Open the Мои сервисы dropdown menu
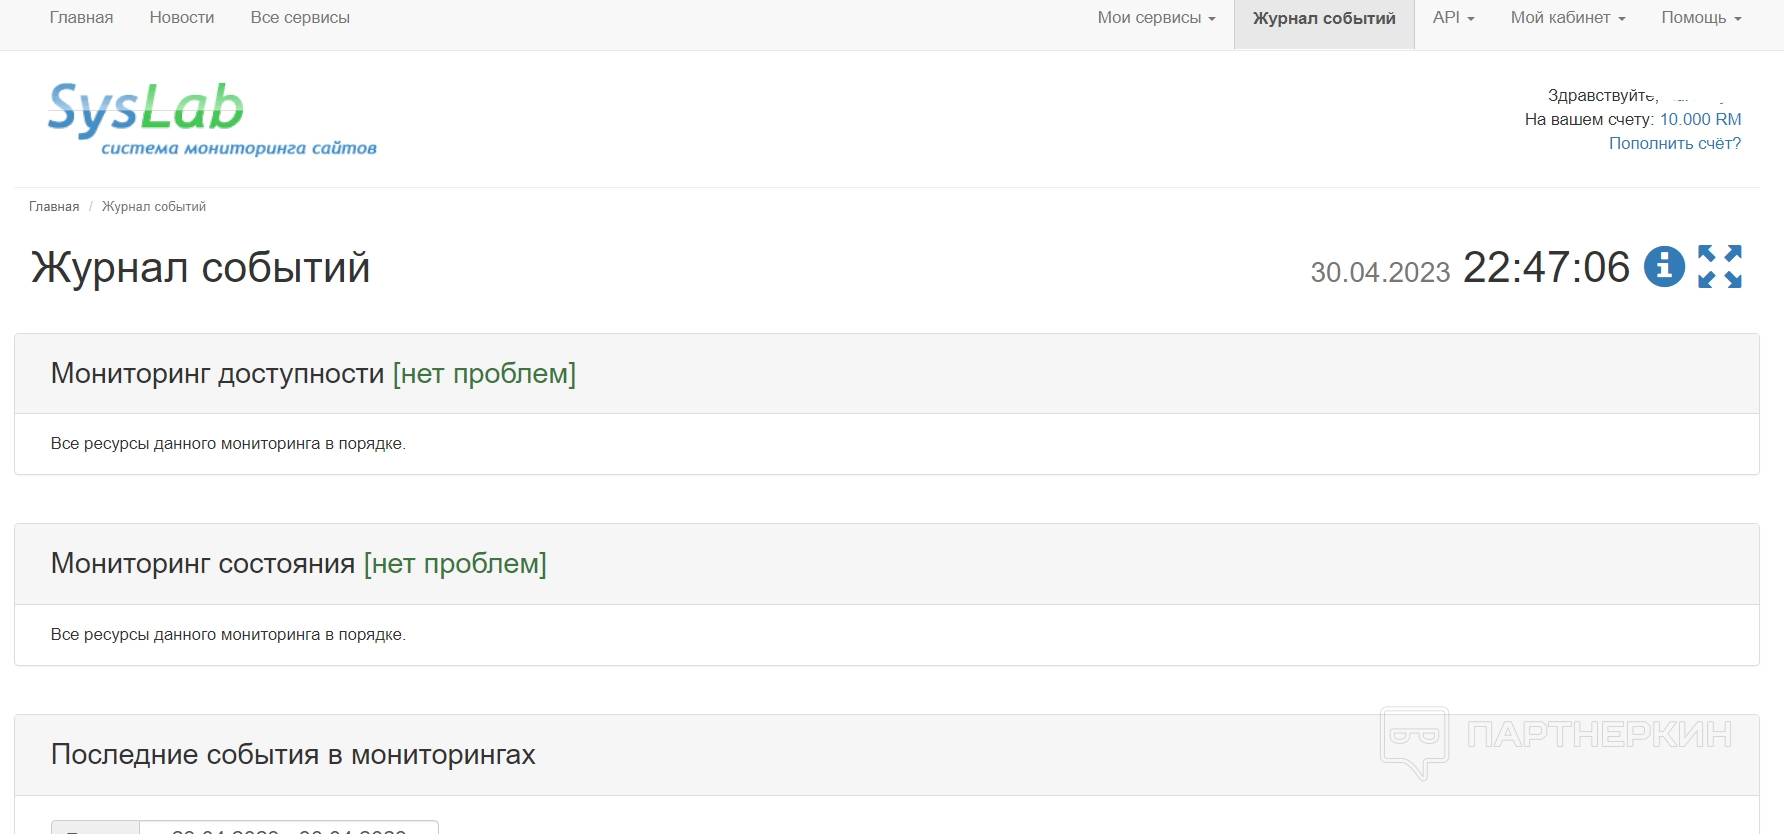Viewport: 1784px width, 834px height. [x=1156, y=18]
